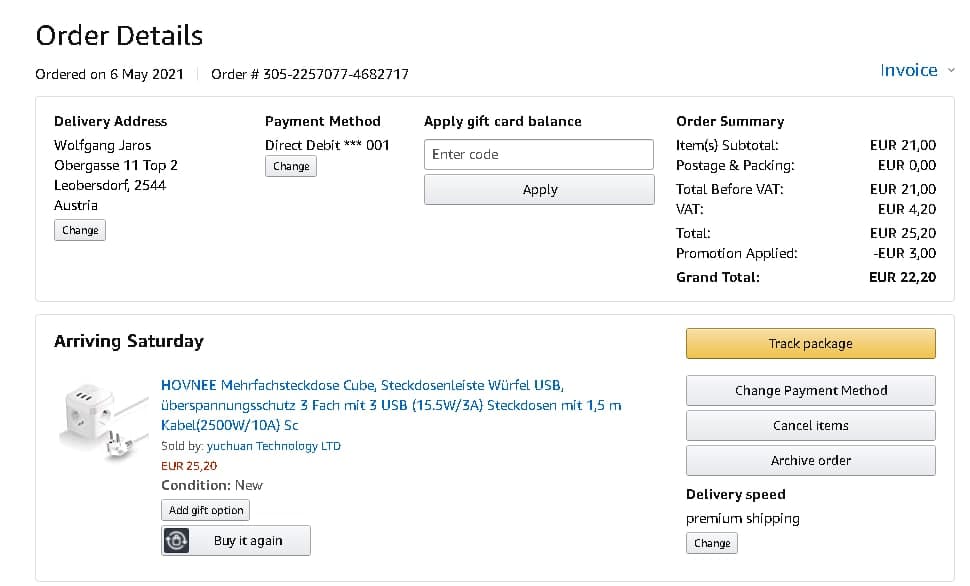970x586 pixels.
Task: Focus the gift card Enter code field
Action: coord(539,154)
